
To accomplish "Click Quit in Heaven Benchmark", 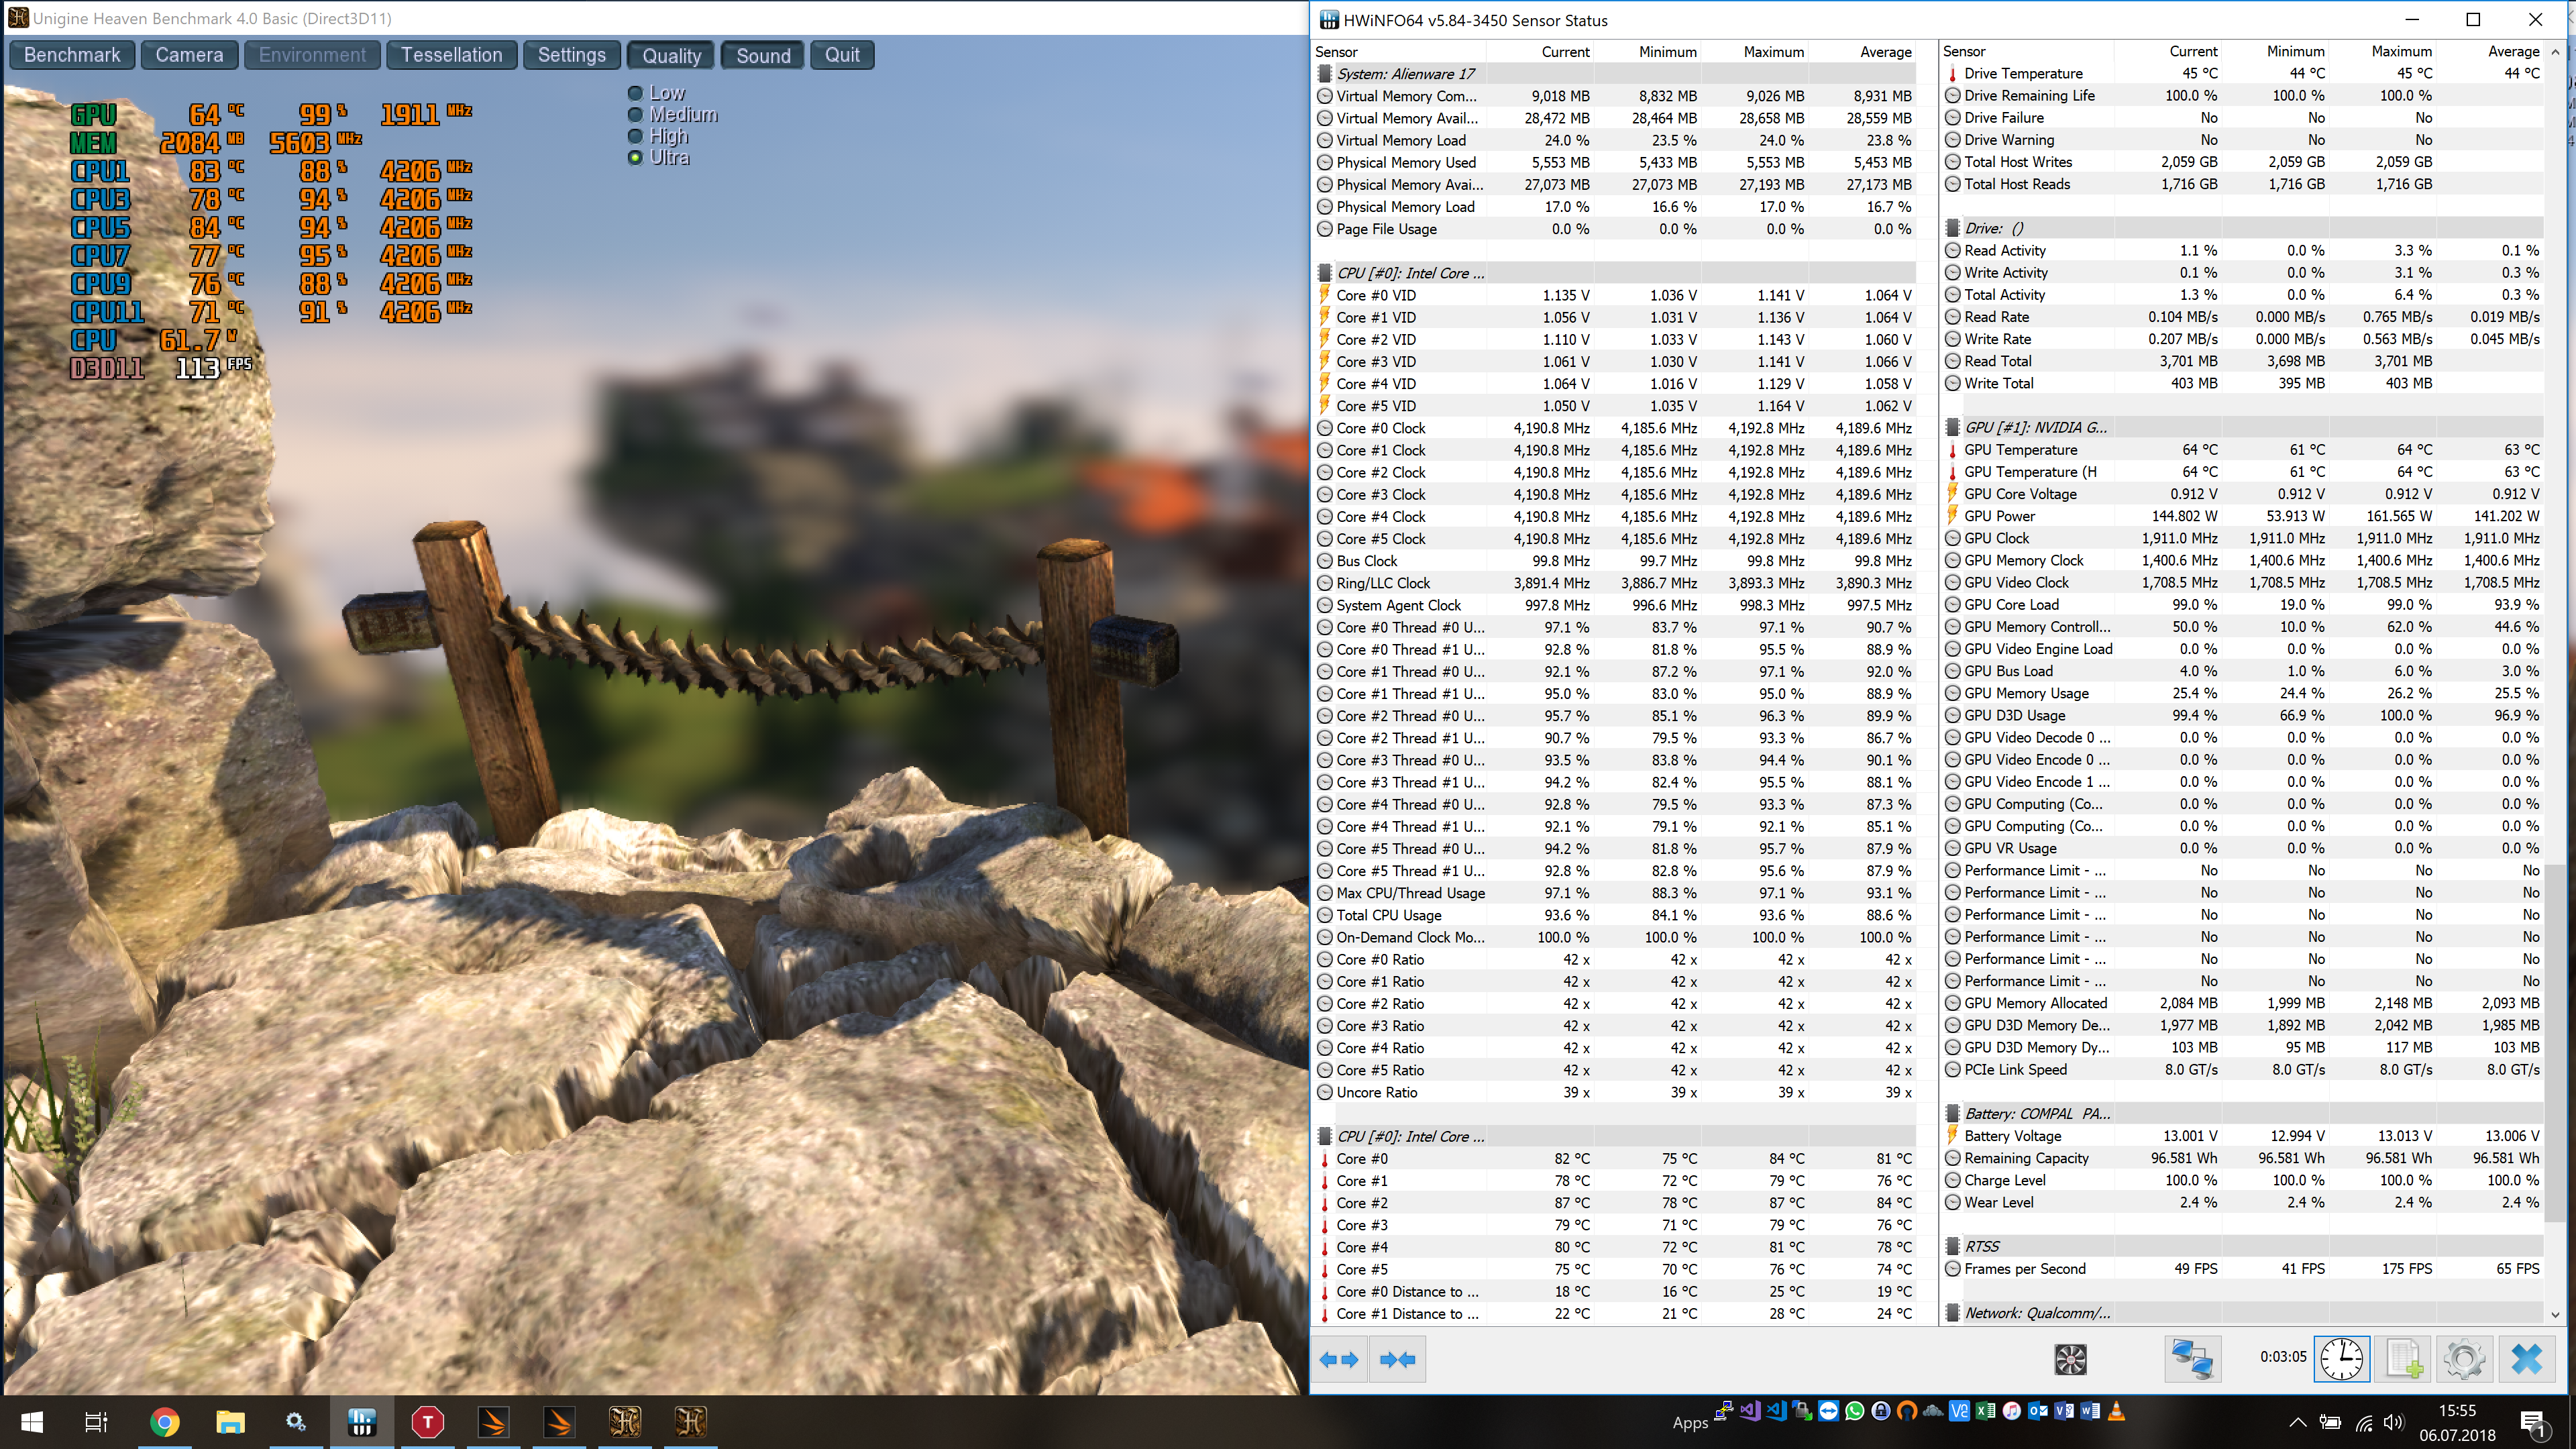I will 842,55.
